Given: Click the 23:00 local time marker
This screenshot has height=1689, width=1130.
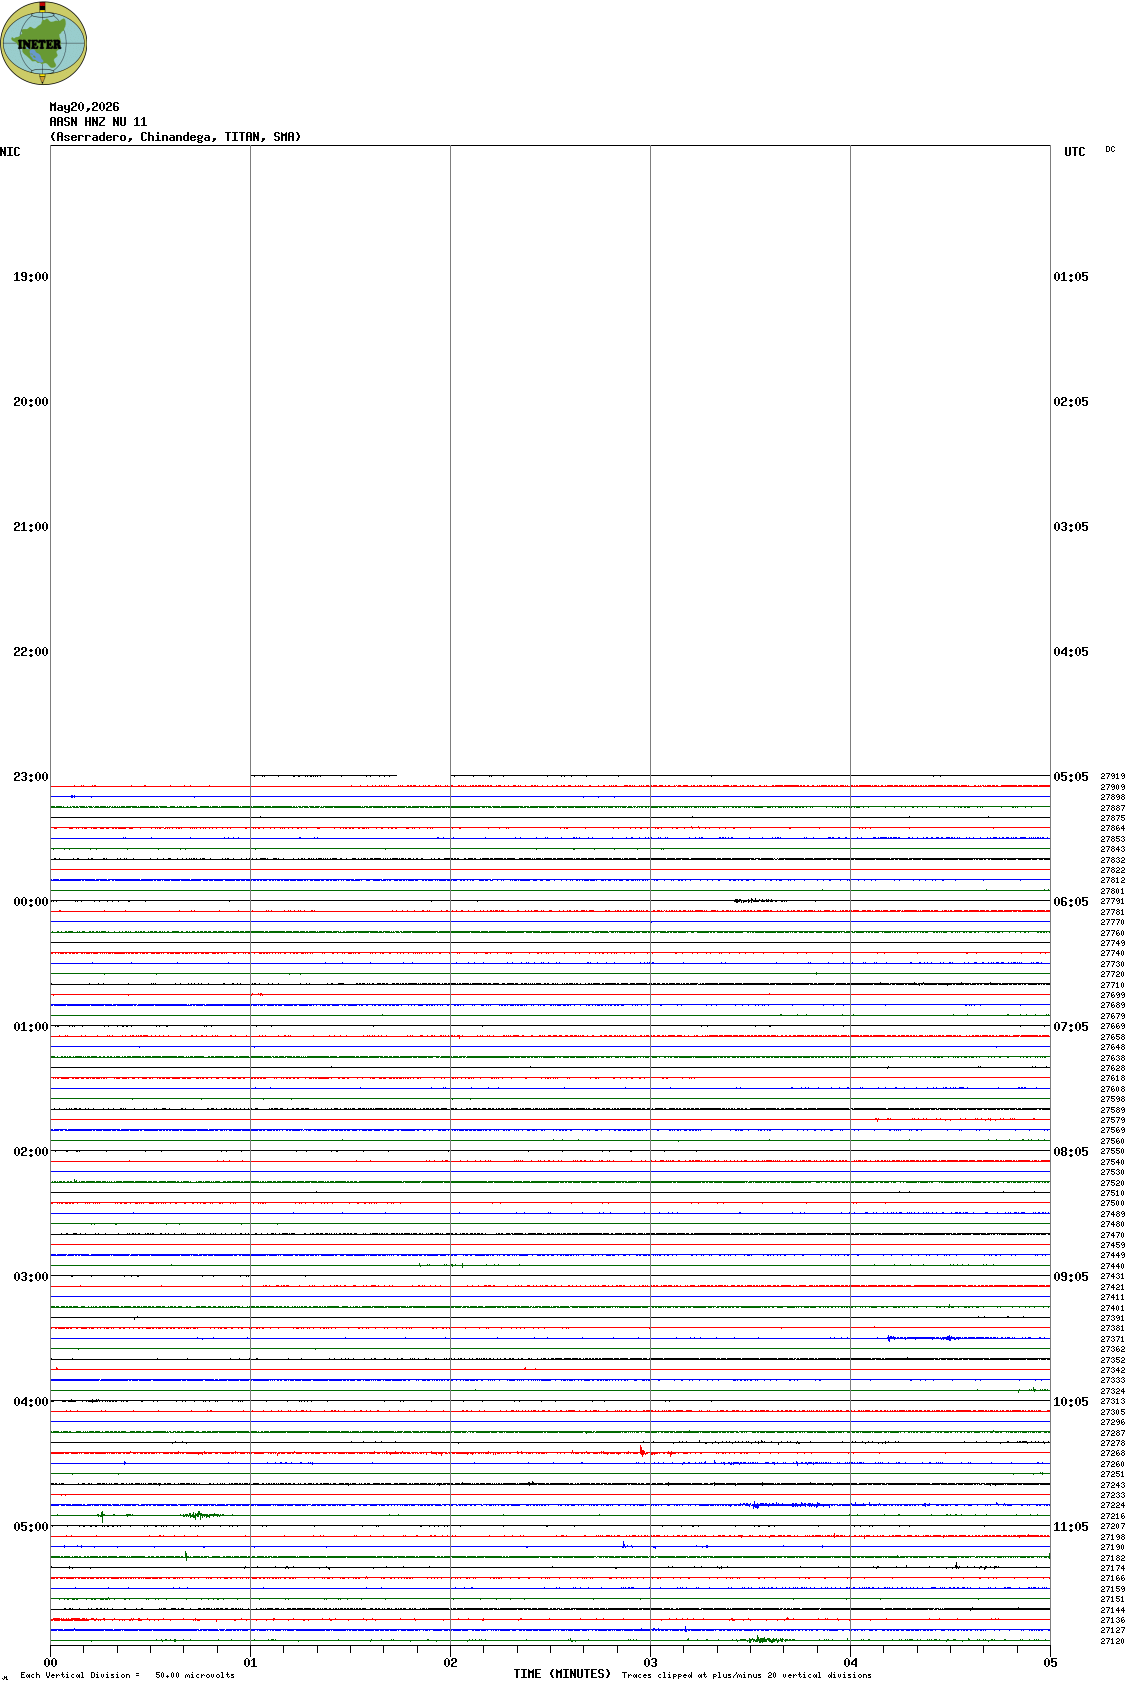Looking at the screenshot, I should coord(30,777).
